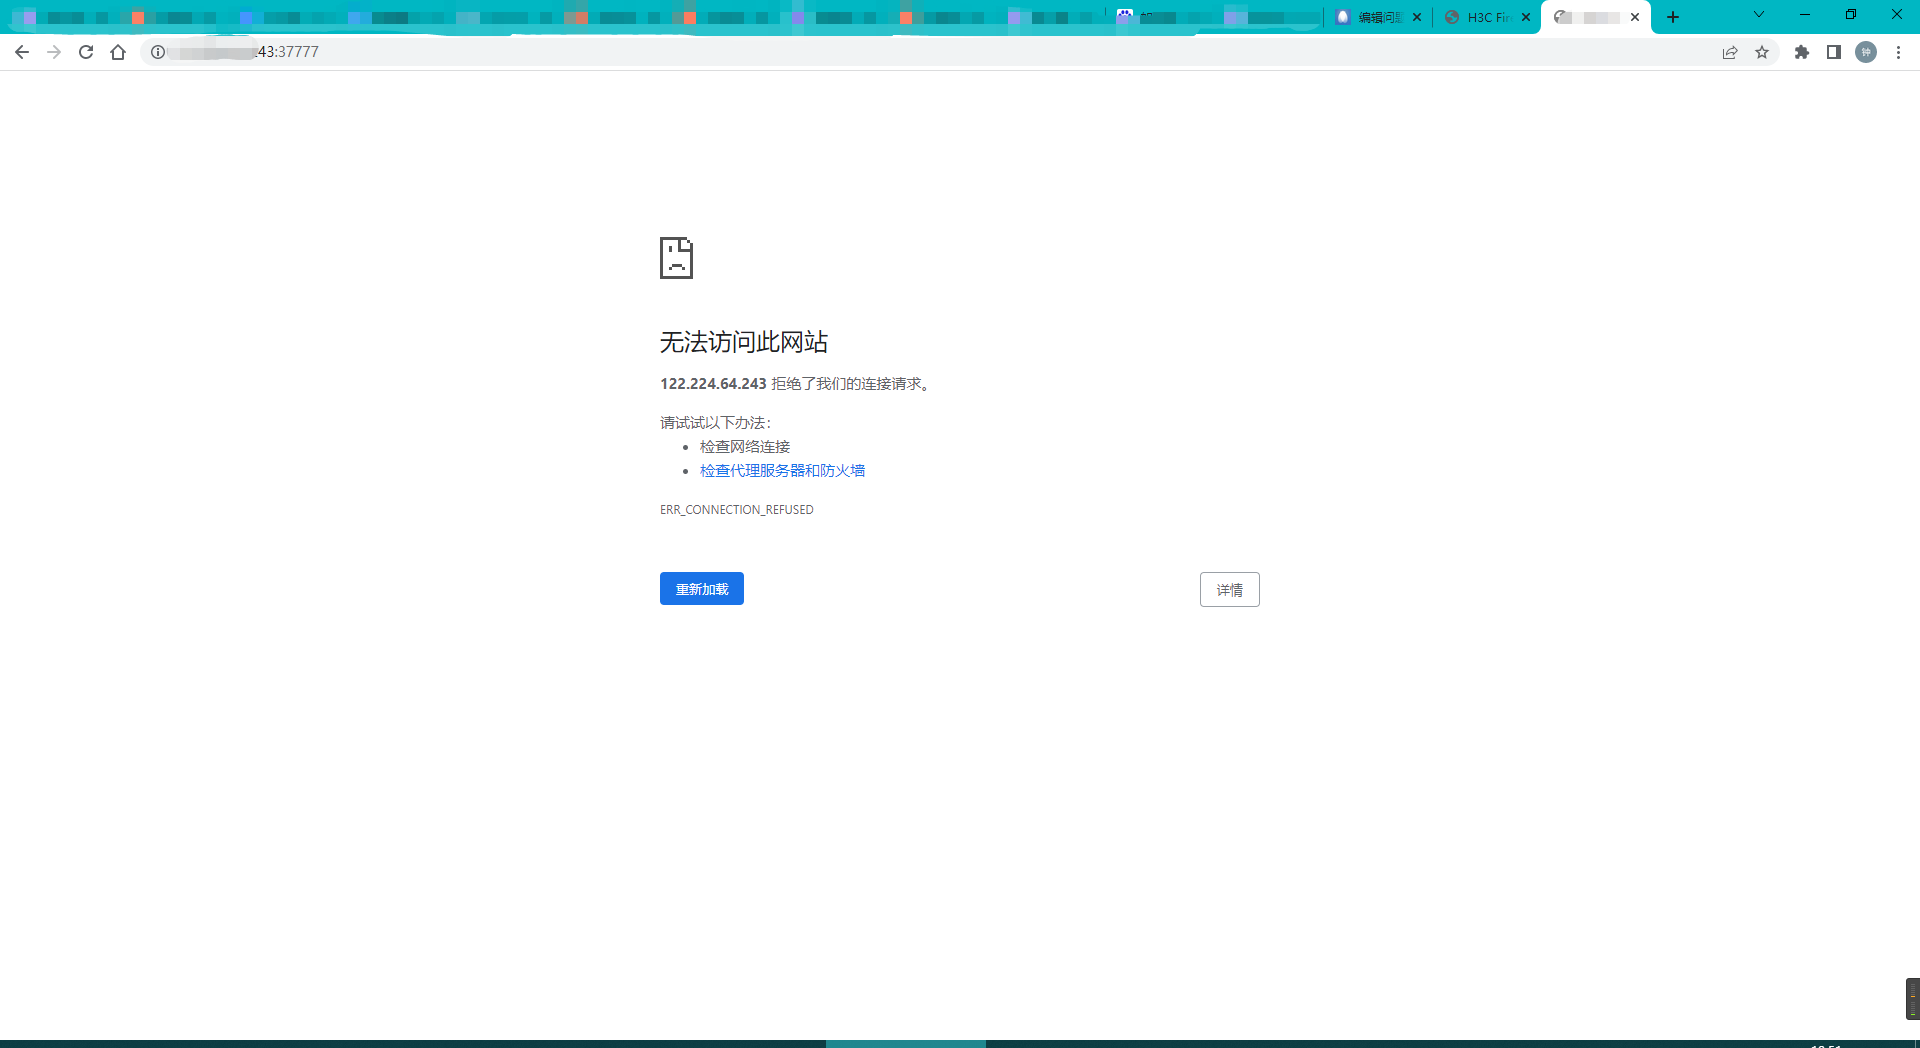Click the sad page error icon
1920x1048 pixels.
pos(676,258)
